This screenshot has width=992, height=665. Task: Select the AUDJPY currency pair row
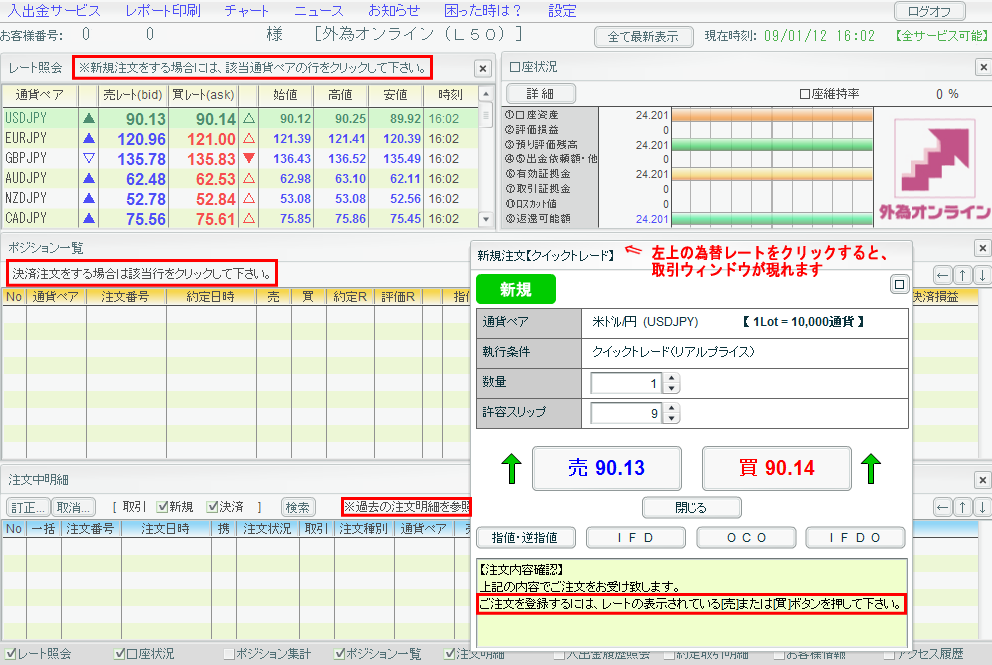tap(240, 178)
